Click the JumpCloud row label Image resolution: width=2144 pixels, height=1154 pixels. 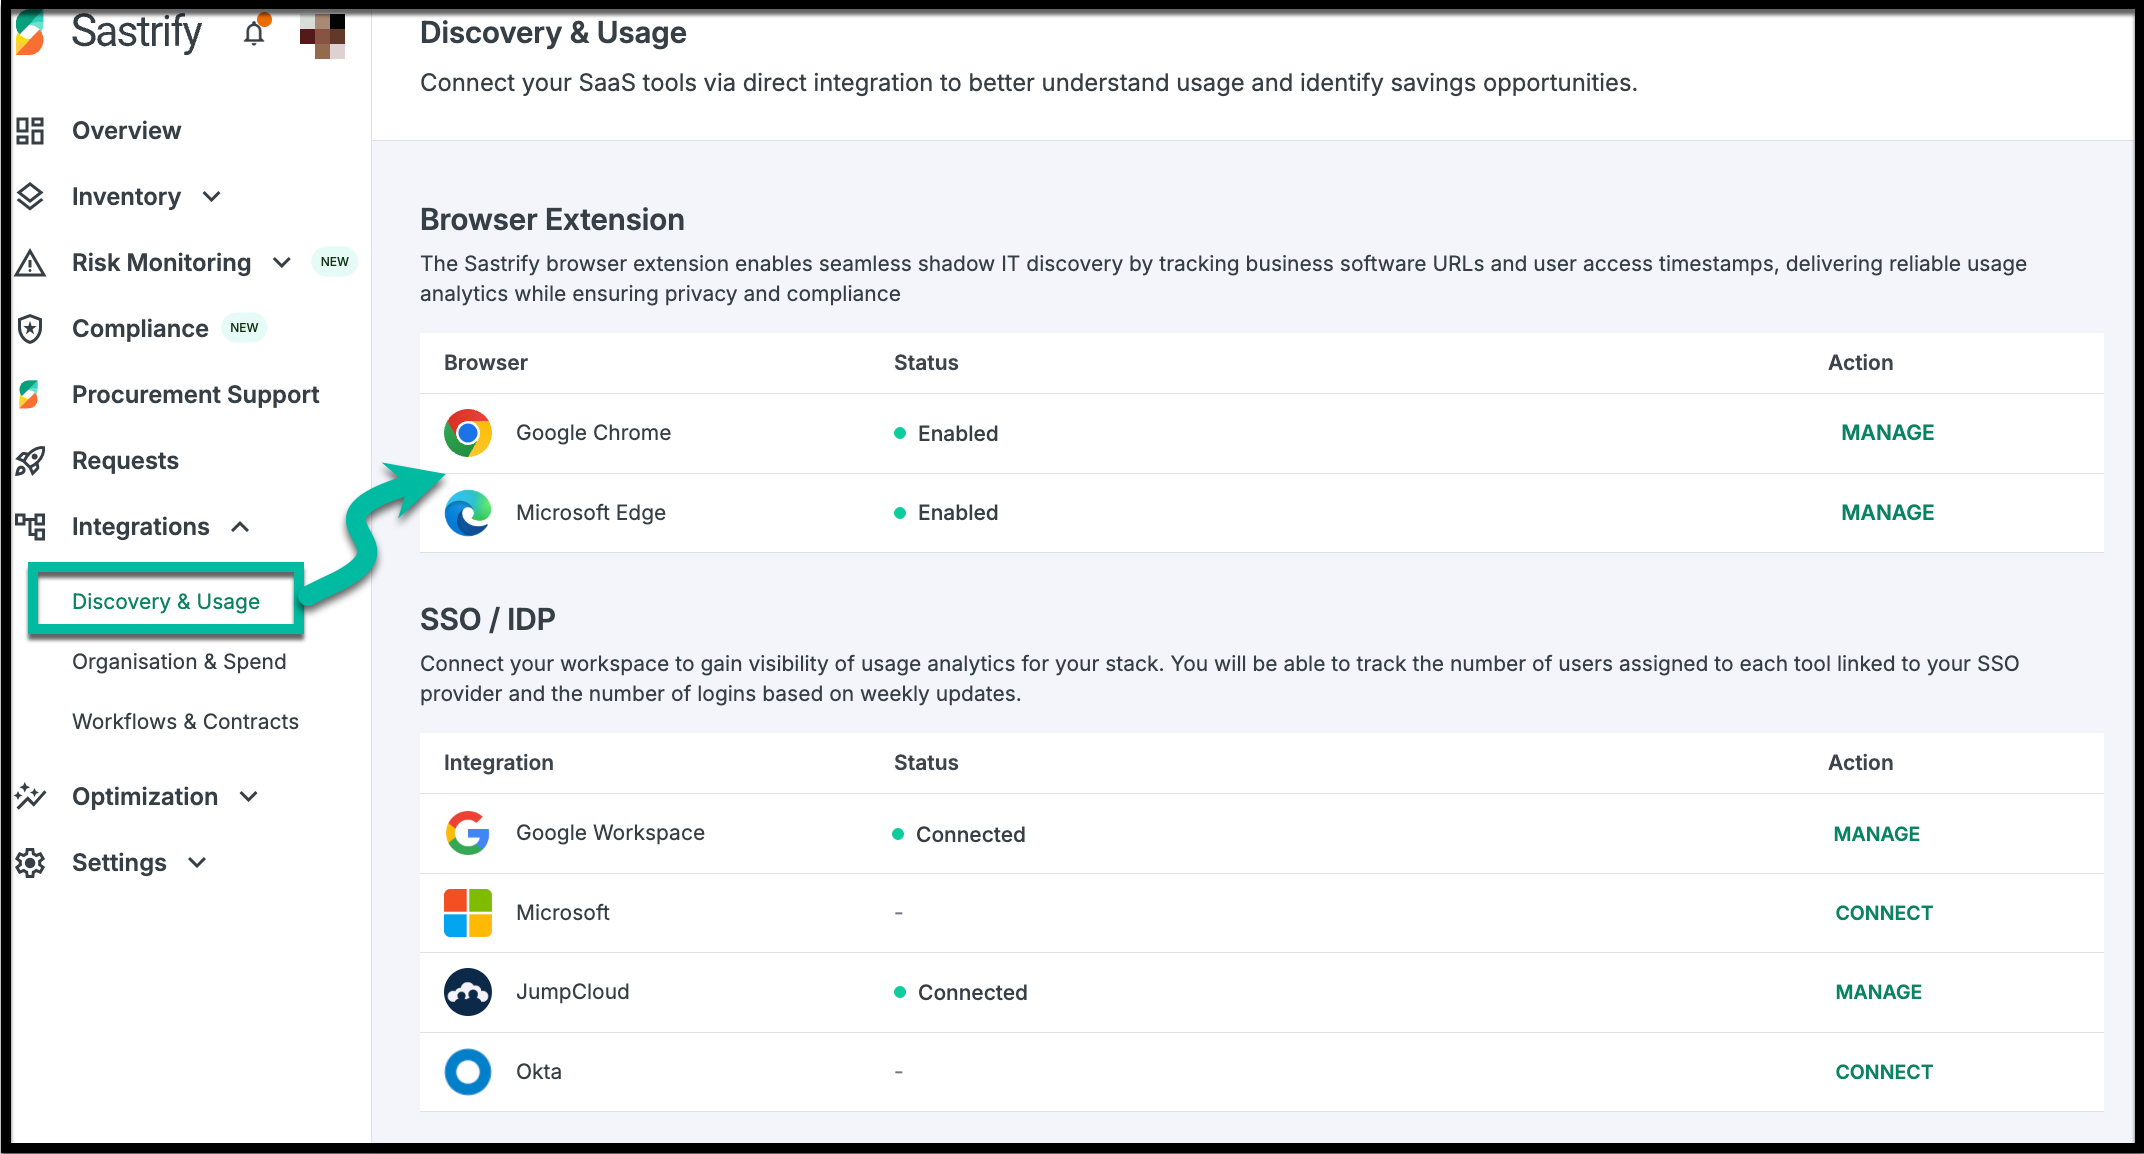[572, 992]
